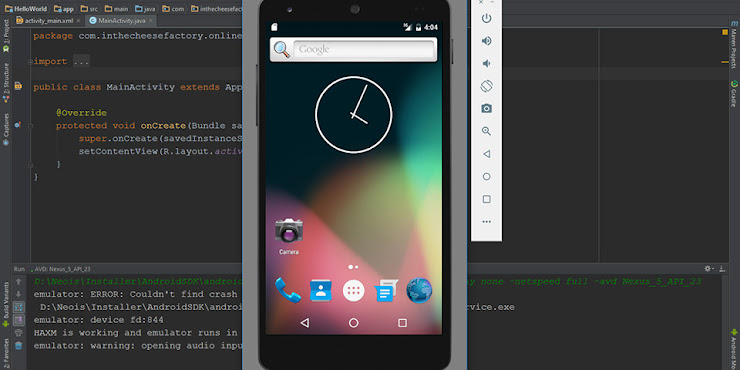Viewport: 740px width, 370px height.
Task: Click the Google search magnifier icon
Action: [x=282, y=49]
